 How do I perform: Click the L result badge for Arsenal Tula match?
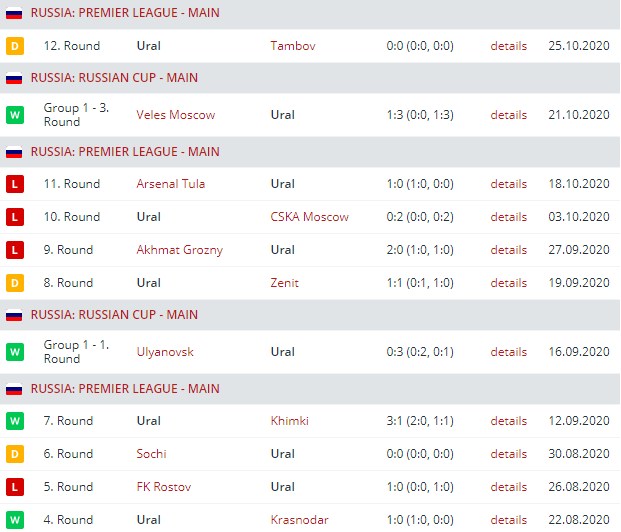[15, 184]
